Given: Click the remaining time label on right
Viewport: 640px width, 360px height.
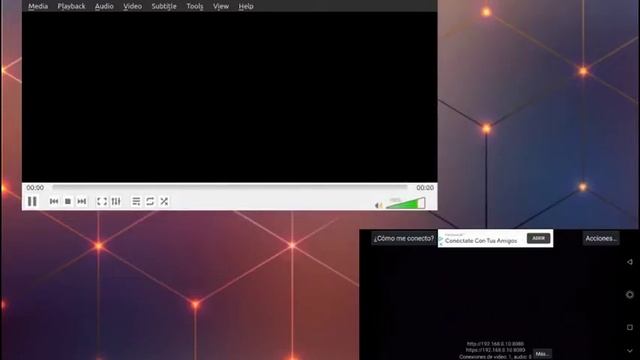Looking at the screenshot, I should click(x=425, y=188).
